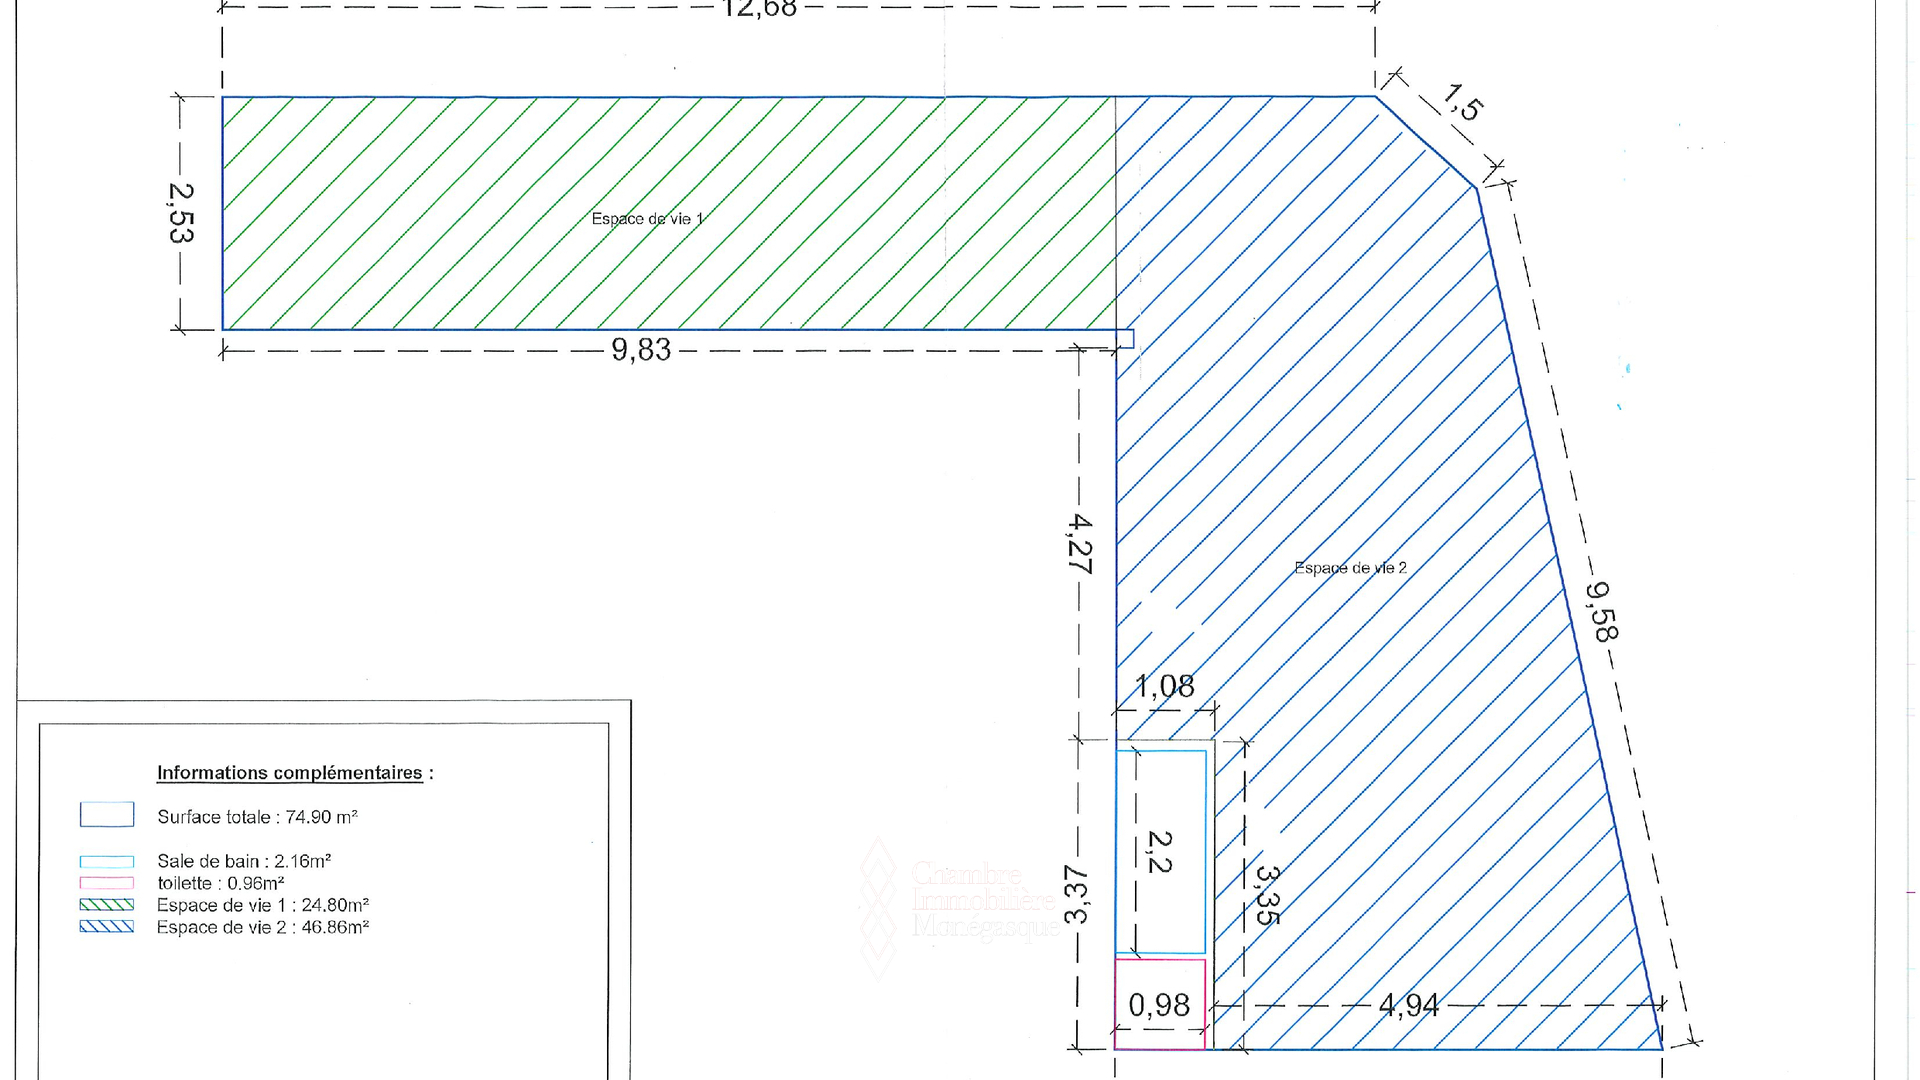Click the 9,58 diagonal dimension text

[1602, 611]
